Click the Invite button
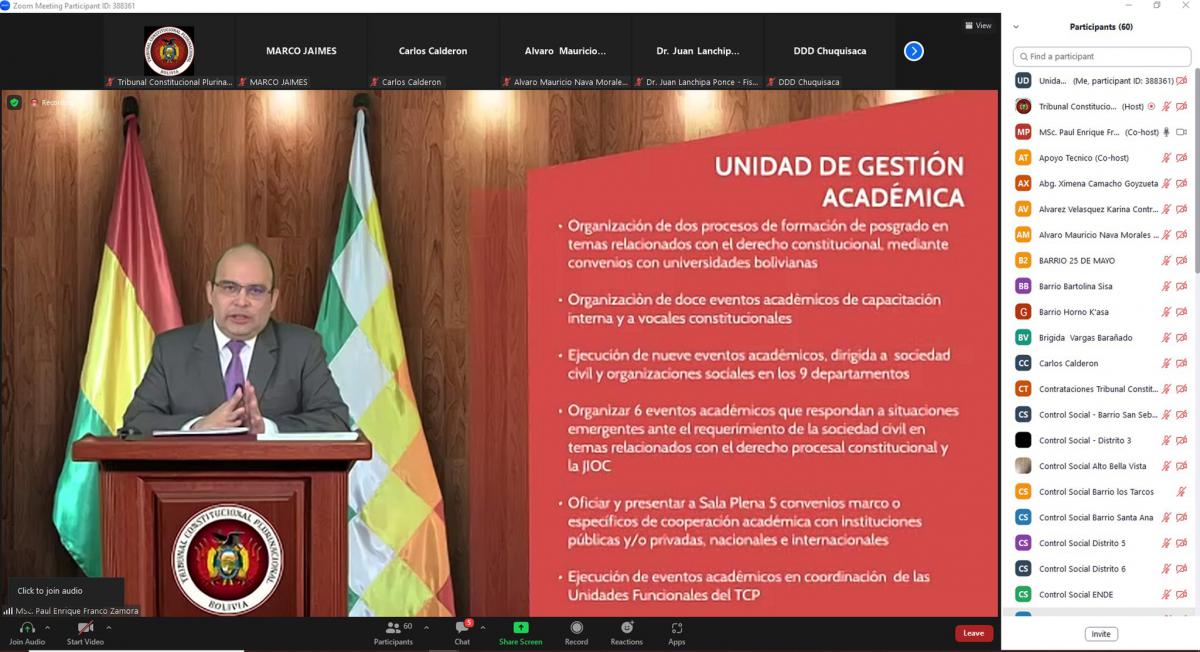1200x652 pixels. coord(1101,634)
